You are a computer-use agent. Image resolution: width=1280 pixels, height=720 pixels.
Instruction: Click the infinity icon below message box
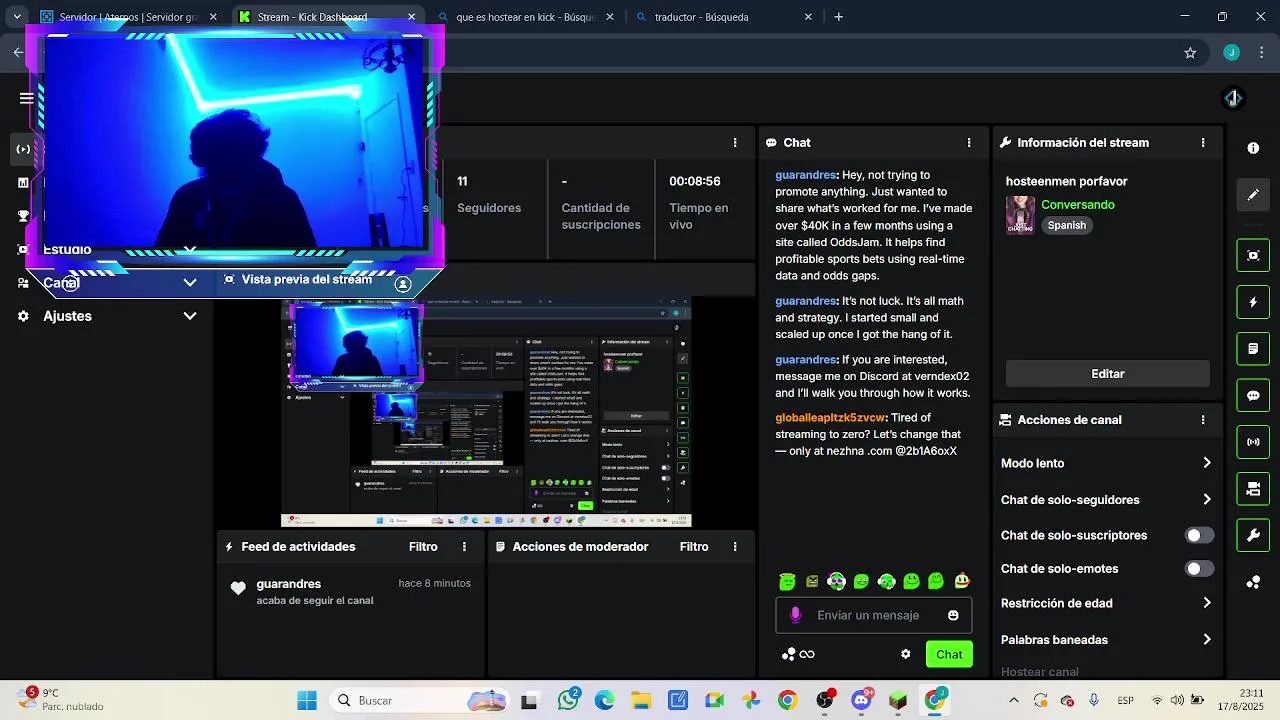(807, 654)
